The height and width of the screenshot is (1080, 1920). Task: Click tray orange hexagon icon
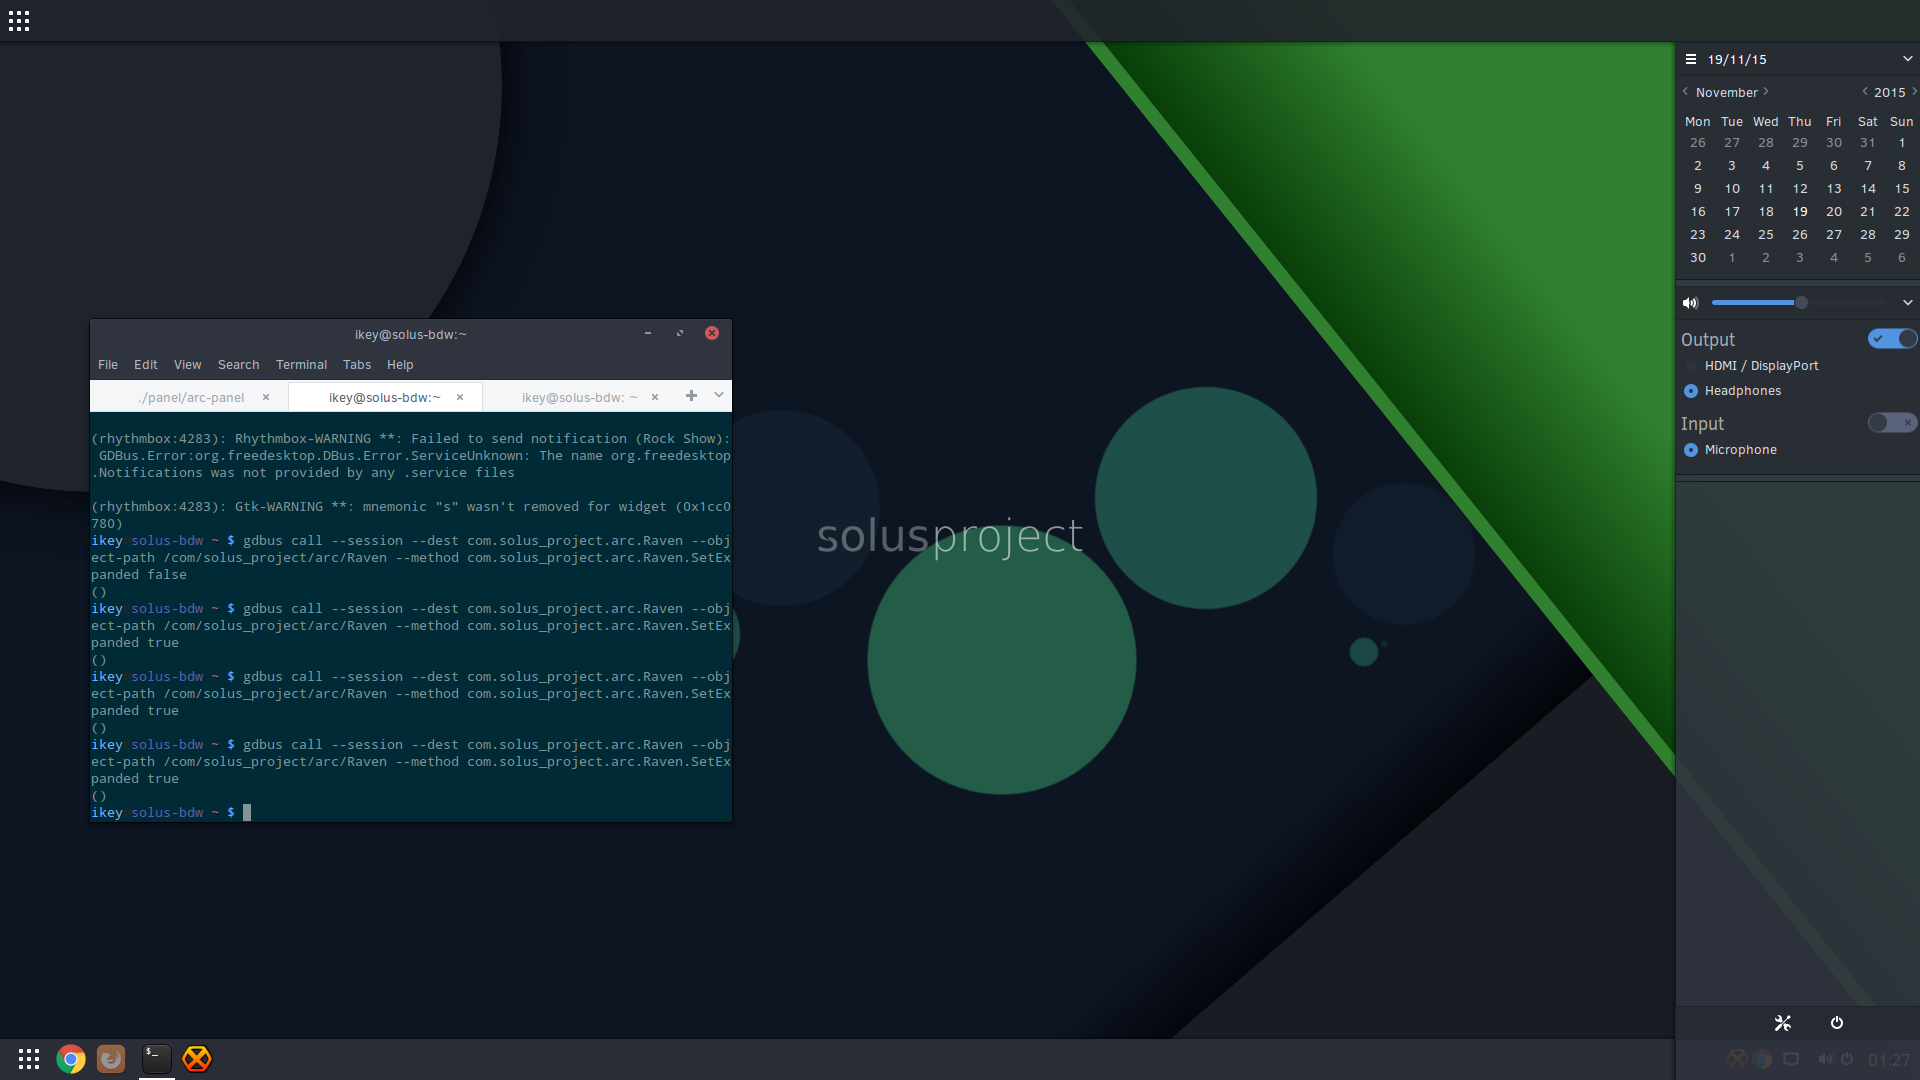pyautogui.click(x=1738, y=1059)
